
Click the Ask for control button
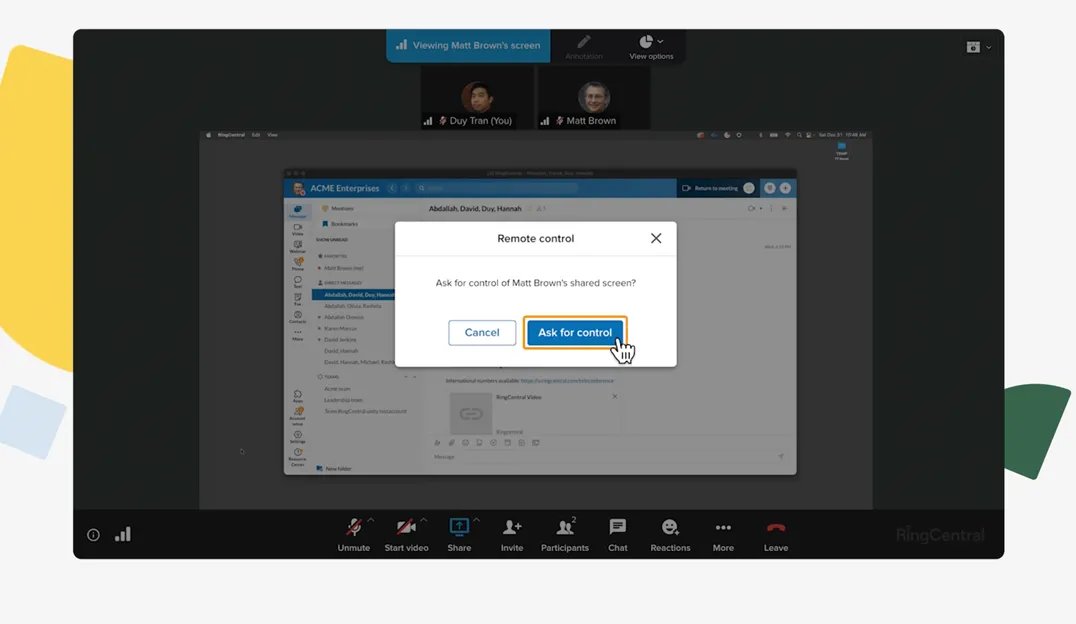pyautogui.click(x=575, y=333)
